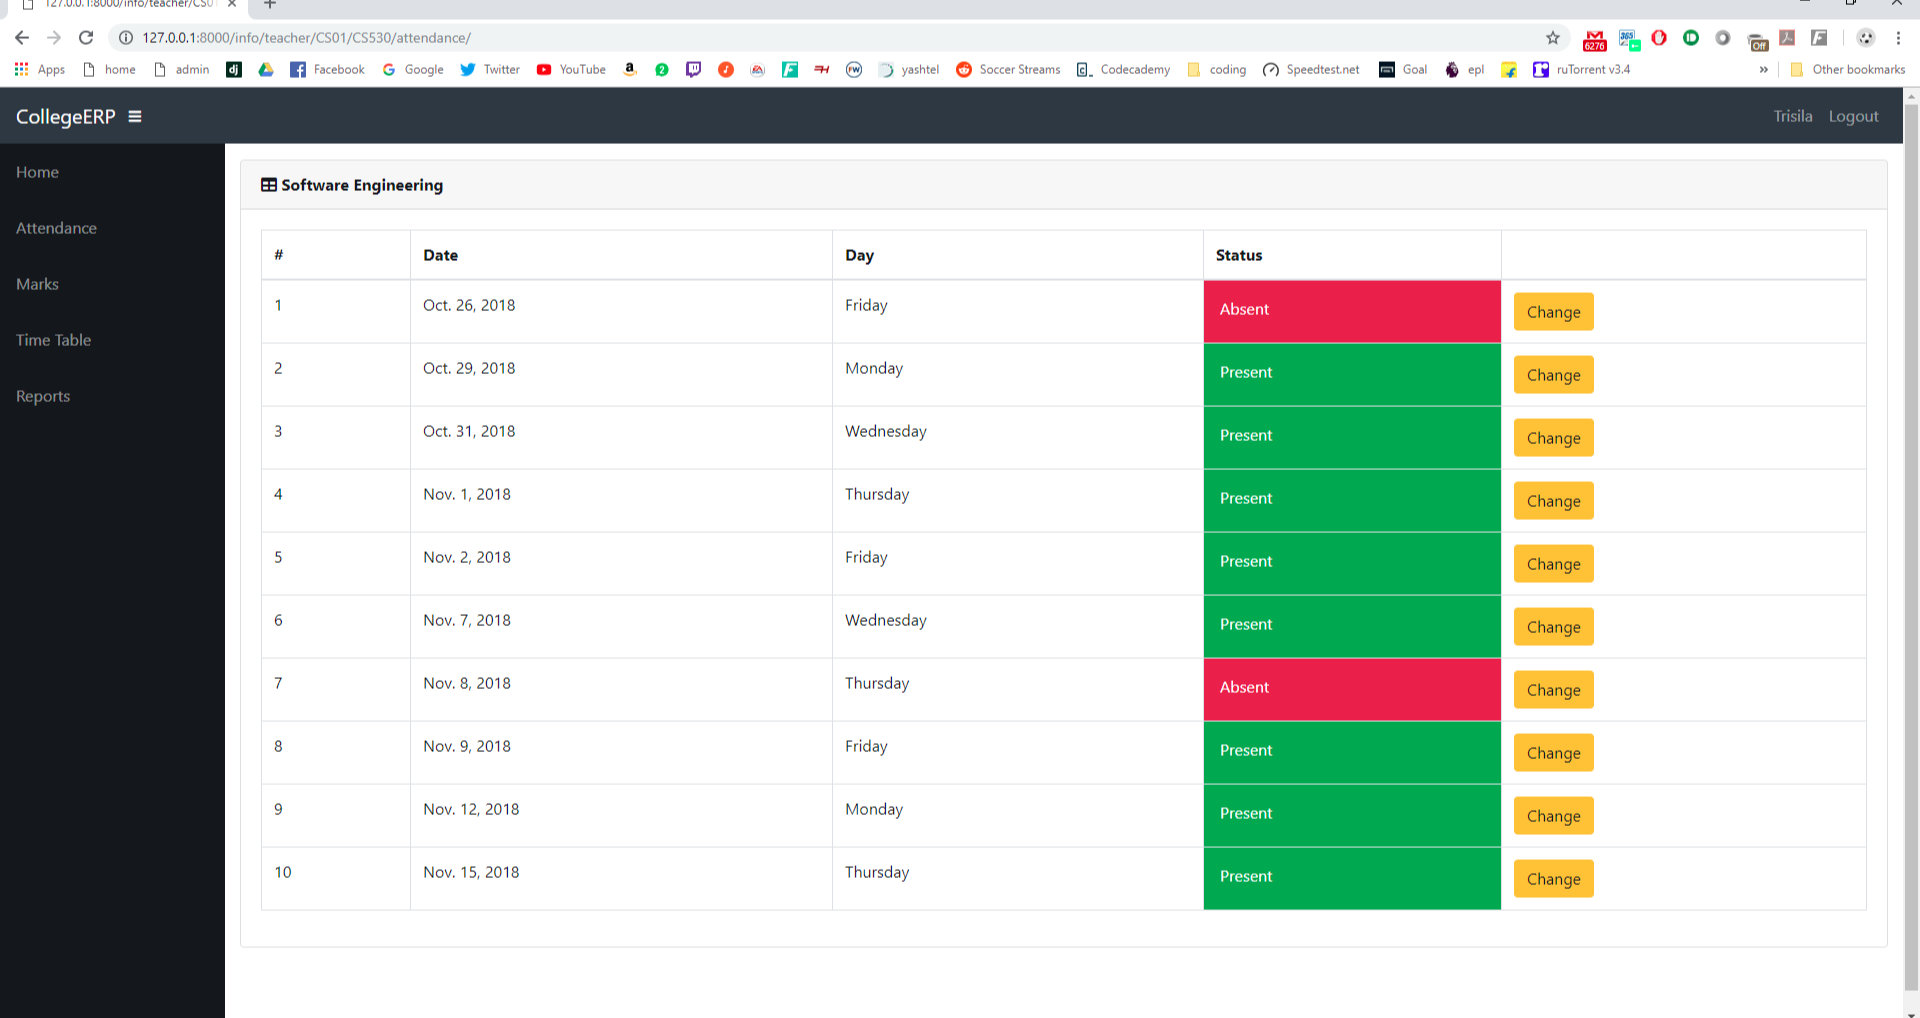
Task: Open the Goal bookmark
Action: 1403,69
